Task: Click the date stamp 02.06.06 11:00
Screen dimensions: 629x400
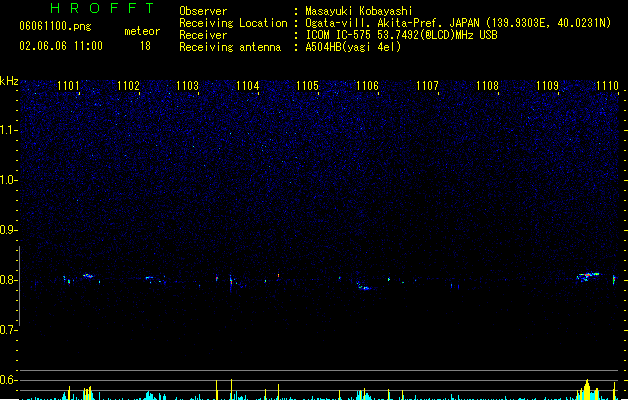Action: click(x=61, y=46)
